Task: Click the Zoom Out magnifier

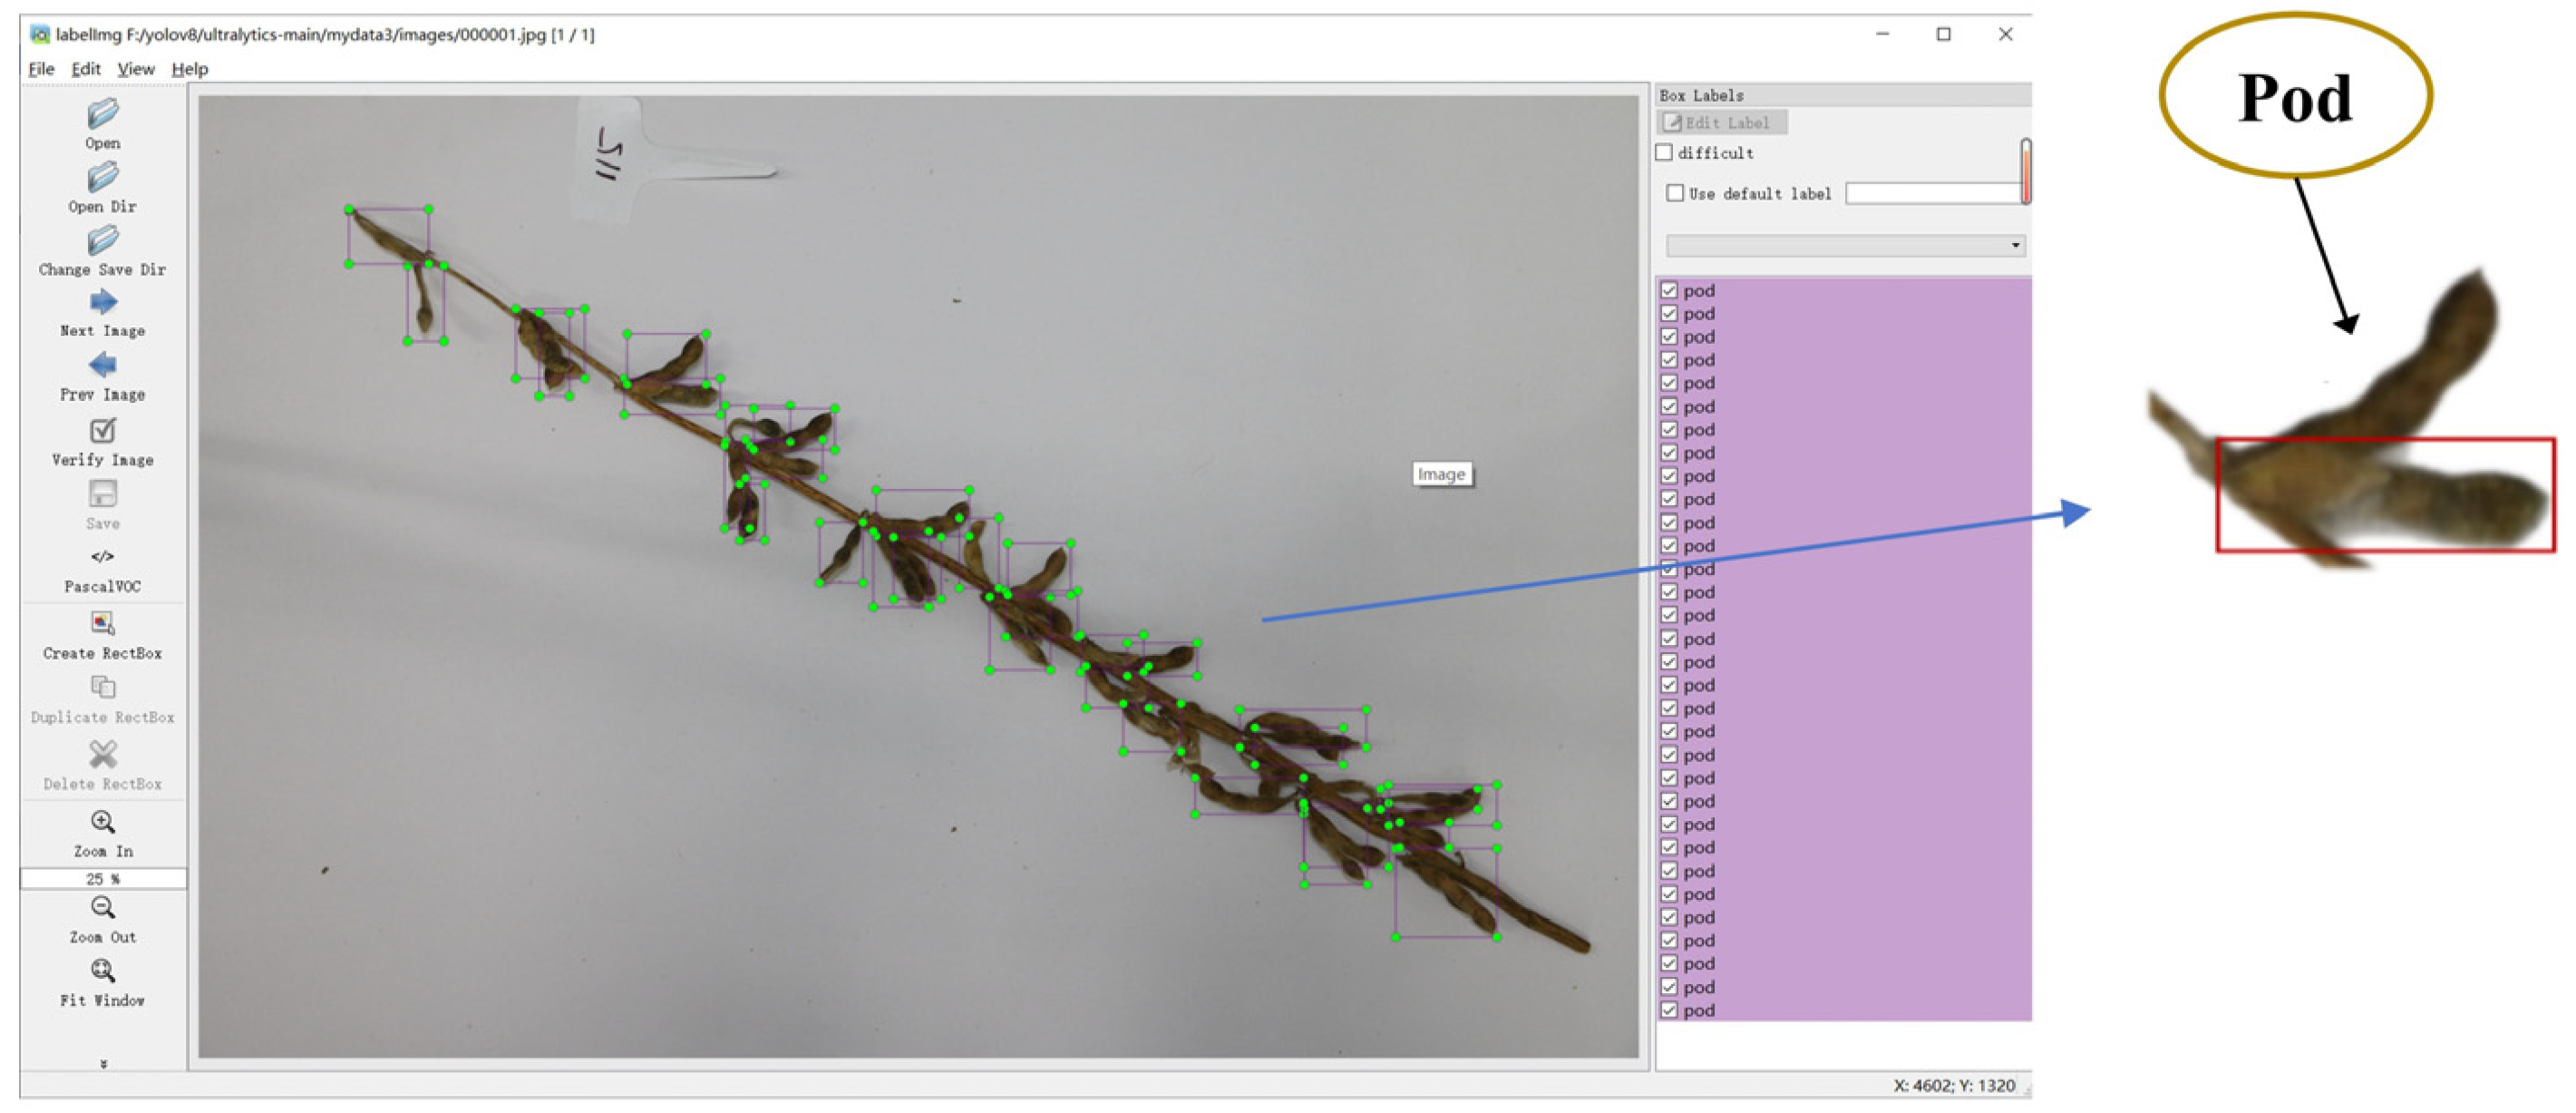Action: point(102,907)
